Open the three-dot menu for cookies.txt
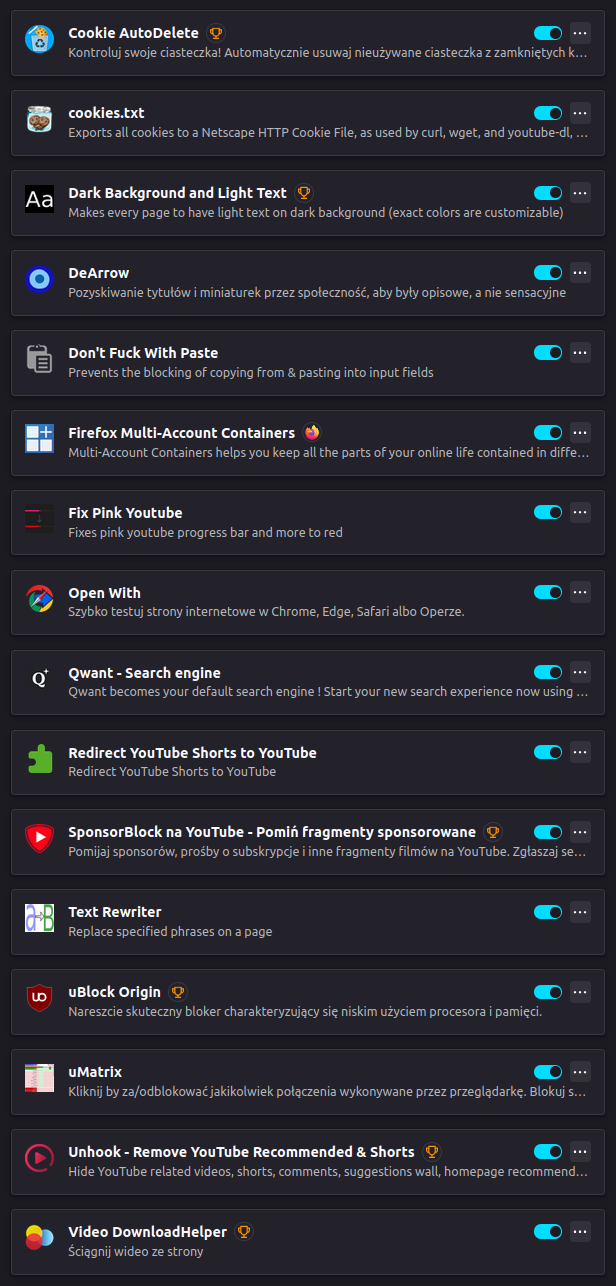Viewport: 616px width, 1286px height. click(580, 113)
